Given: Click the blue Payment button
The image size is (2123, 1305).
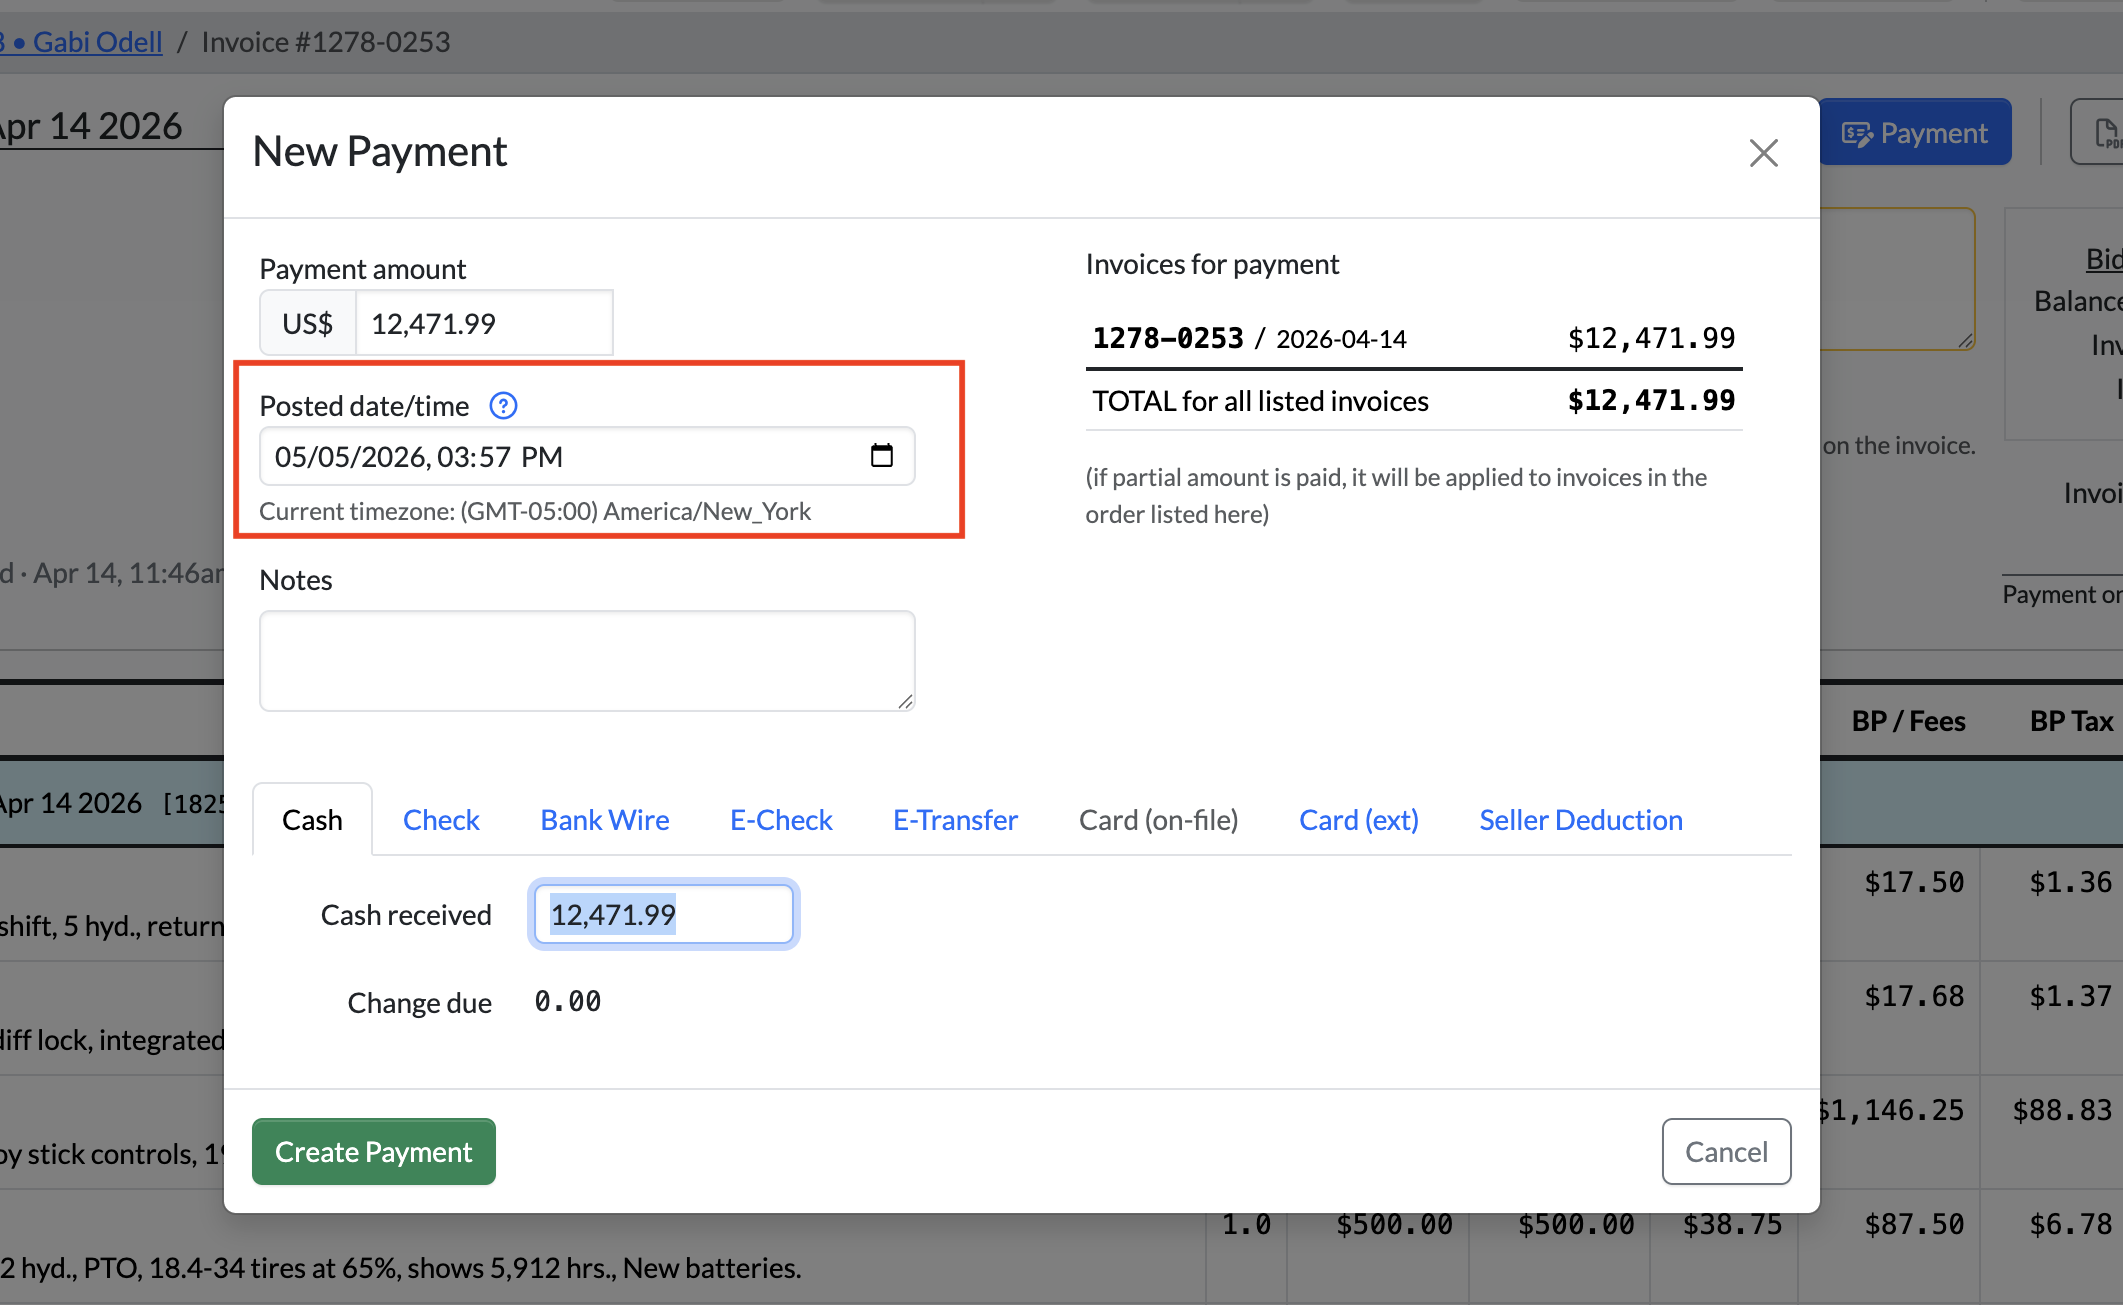Looking at the screenshot, I should [1915, 133].
